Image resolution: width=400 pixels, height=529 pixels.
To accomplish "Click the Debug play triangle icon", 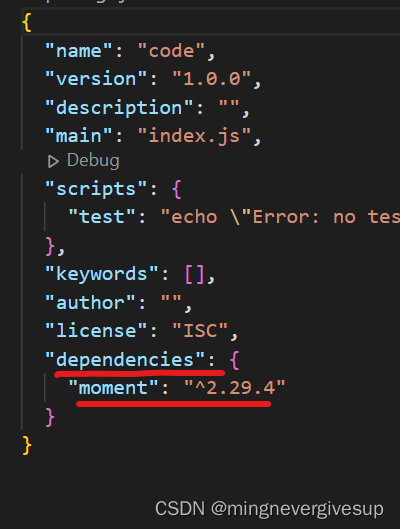I will coord(53,162).
